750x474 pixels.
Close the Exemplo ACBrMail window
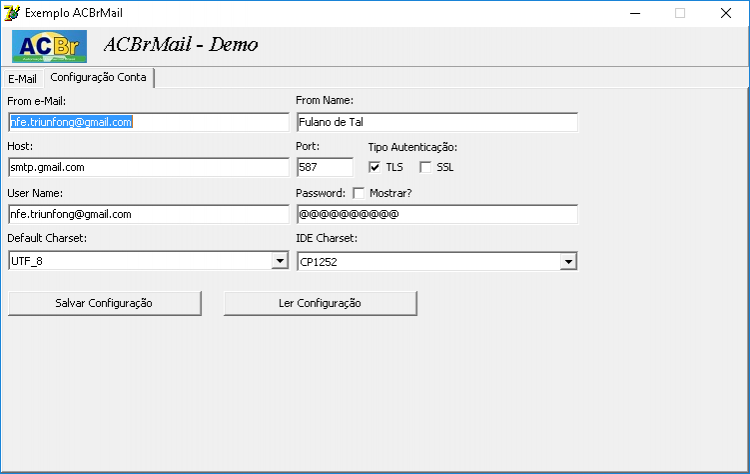pos(726,13)
